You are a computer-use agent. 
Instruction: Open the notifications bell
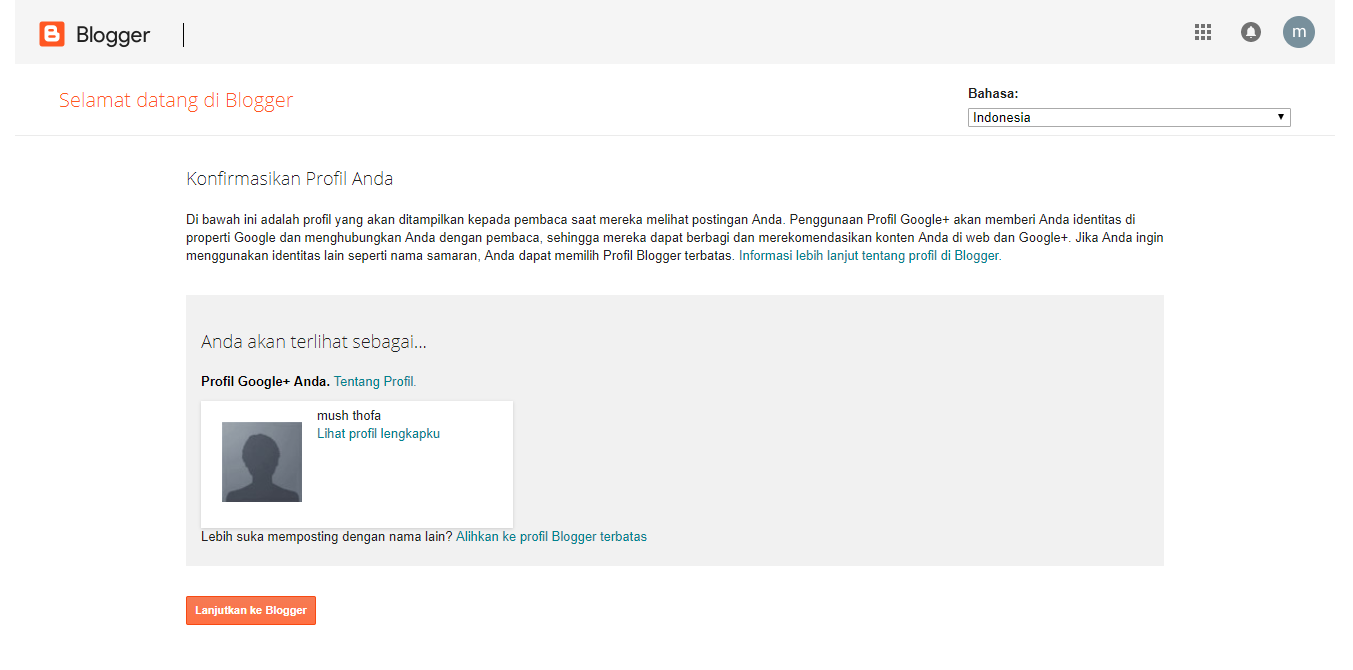1251,32
